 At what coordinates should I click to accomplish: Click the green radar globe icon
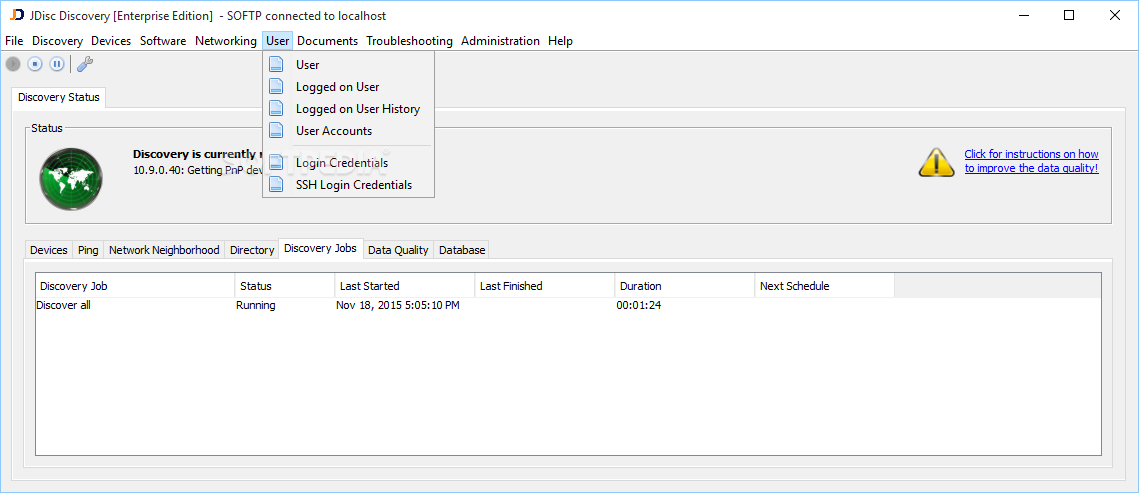pyautogui.click(x=70, y=179)
